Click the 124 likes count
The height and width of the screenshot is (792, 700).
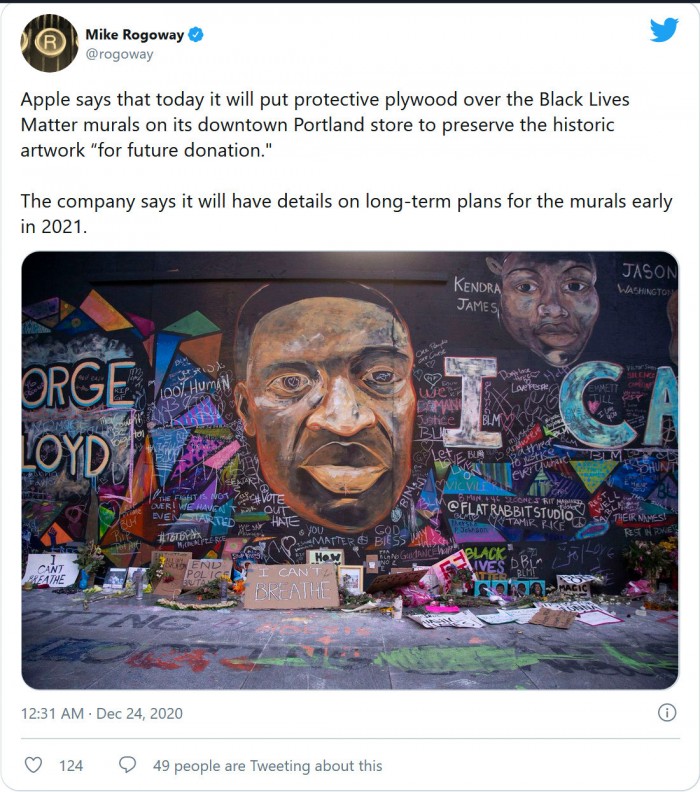click(71, 766)
